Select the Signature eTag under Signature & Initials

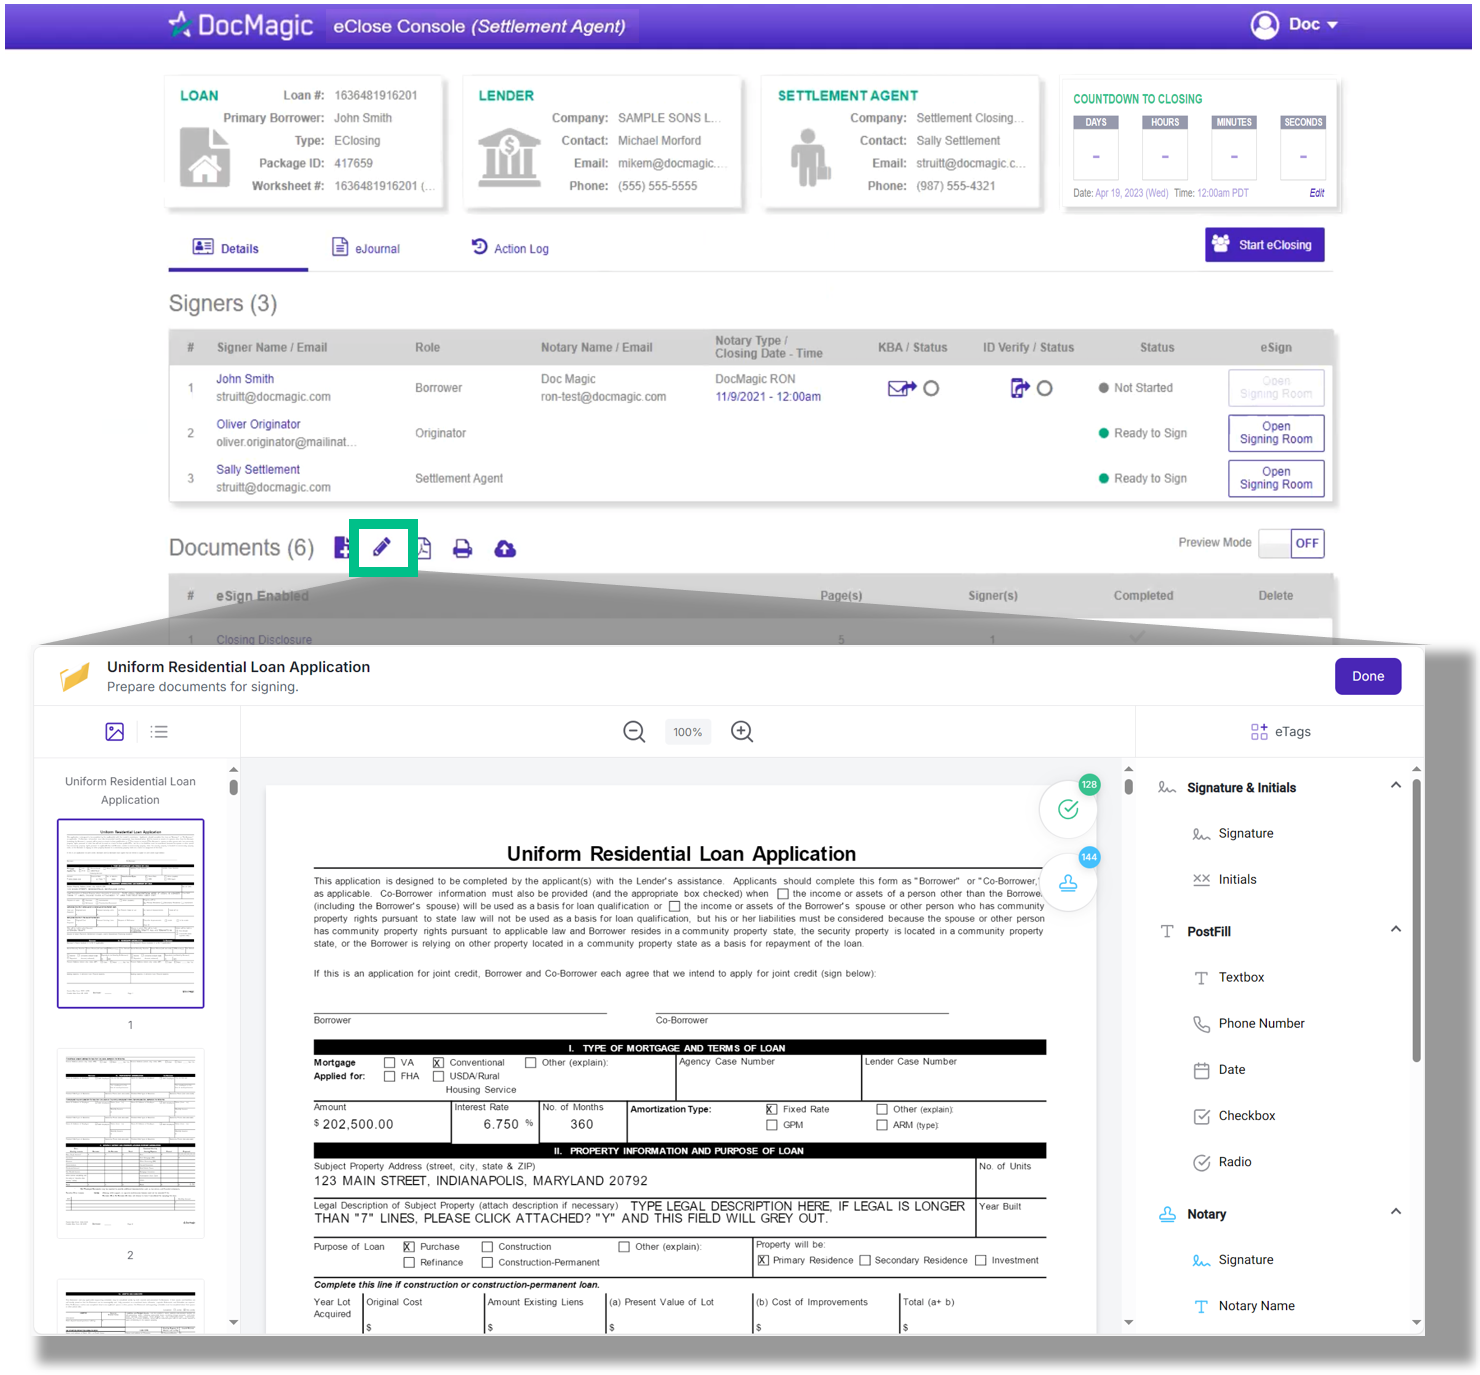click(1233, 834)
